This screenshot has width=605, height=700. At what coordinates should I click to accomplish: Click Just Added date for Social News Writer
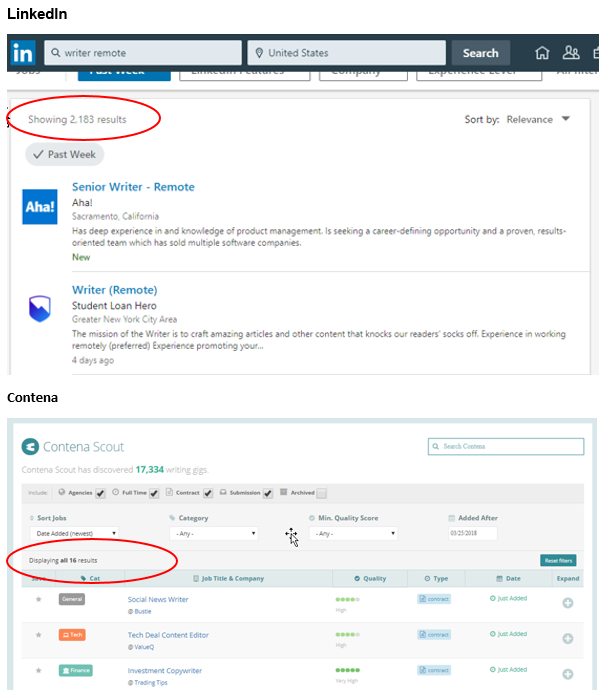509,598
